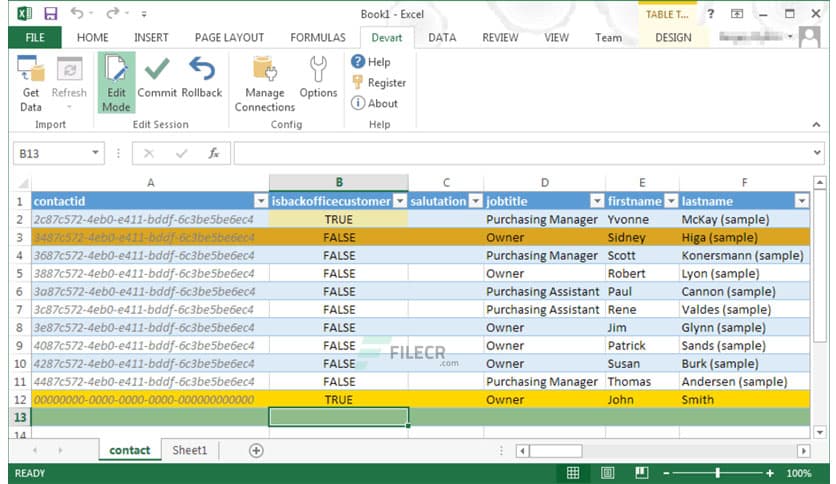The width and height of the screenshot is (836, 484).
Task: Open the salutation column filter dropdown
Action: 475,201
